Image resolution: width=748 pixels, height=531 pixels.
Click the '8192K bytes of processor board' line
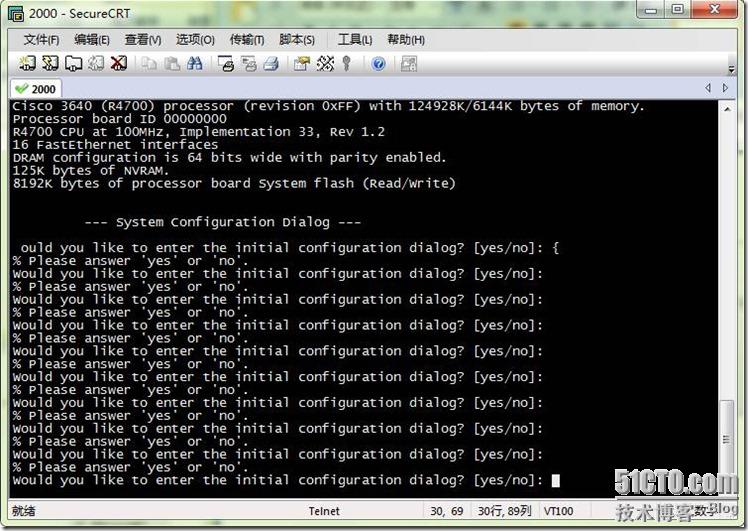tap(234, 184)
